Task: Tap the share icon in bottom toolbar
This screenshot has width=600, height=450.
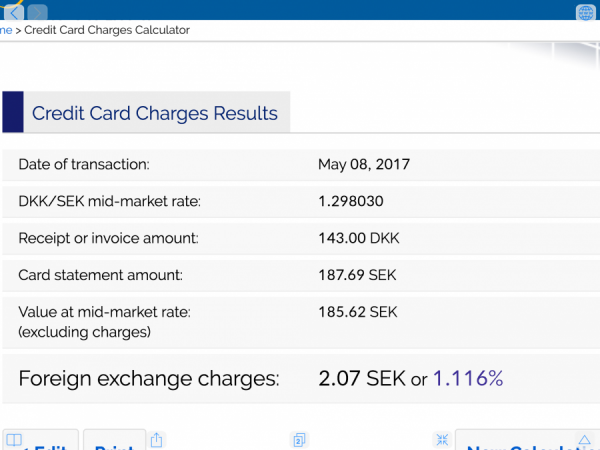Action: click(157, 439)
